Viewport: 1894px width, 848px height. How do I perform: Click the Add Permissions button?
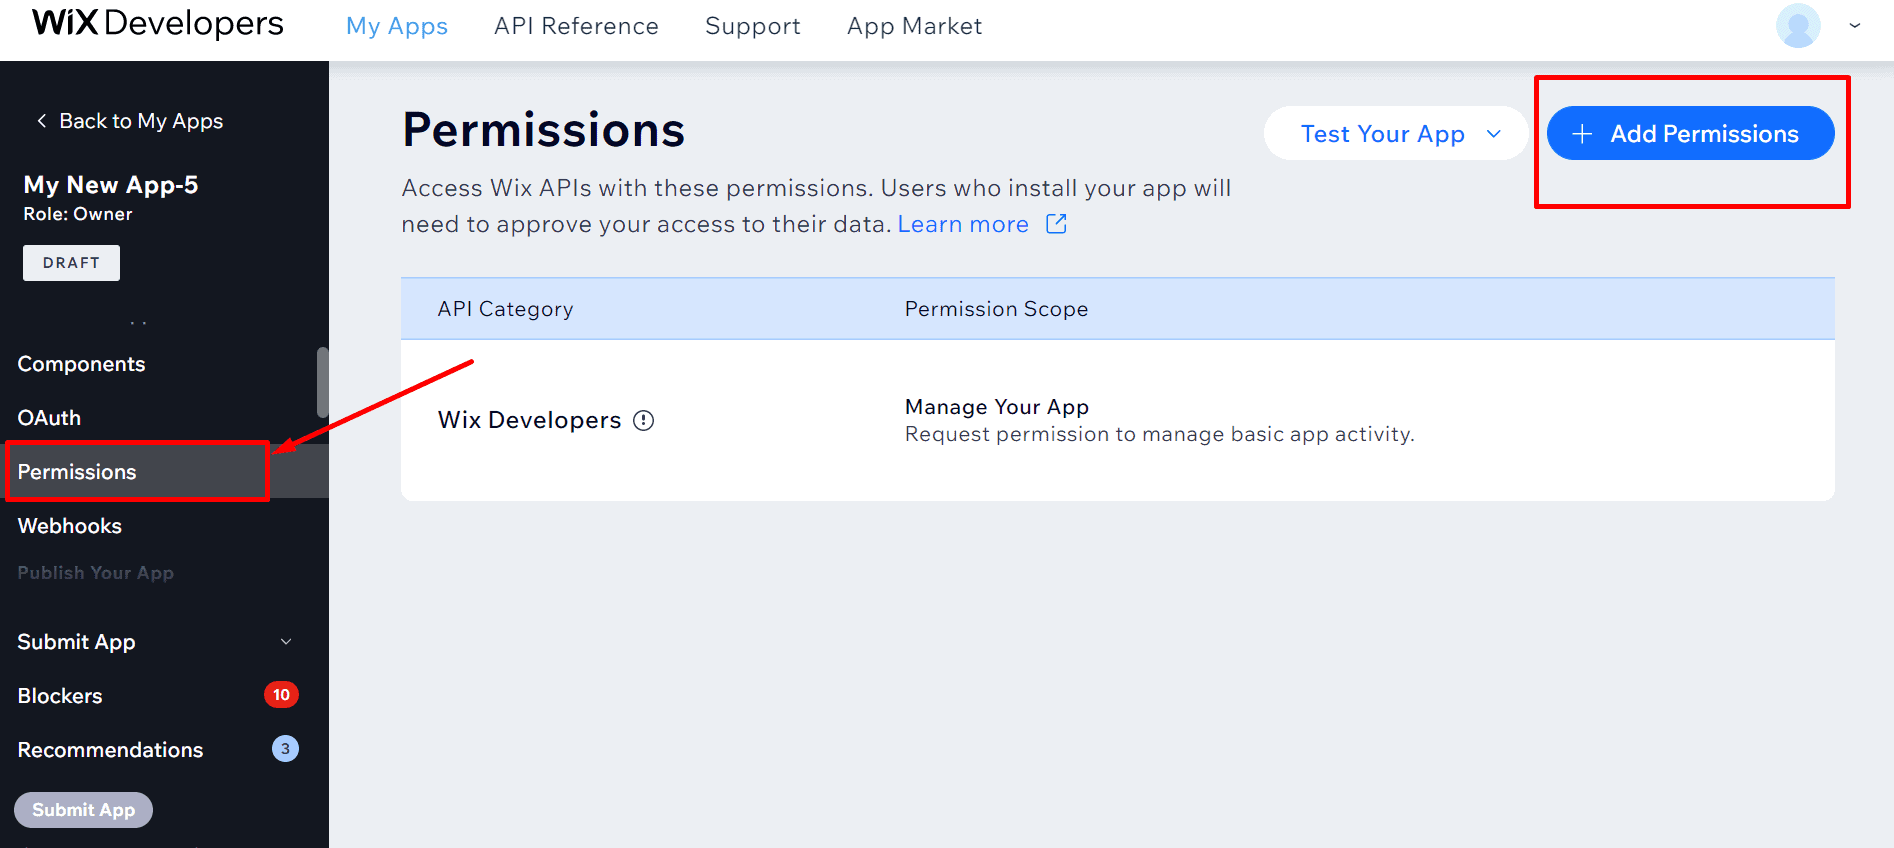[x=1690, y=133]
